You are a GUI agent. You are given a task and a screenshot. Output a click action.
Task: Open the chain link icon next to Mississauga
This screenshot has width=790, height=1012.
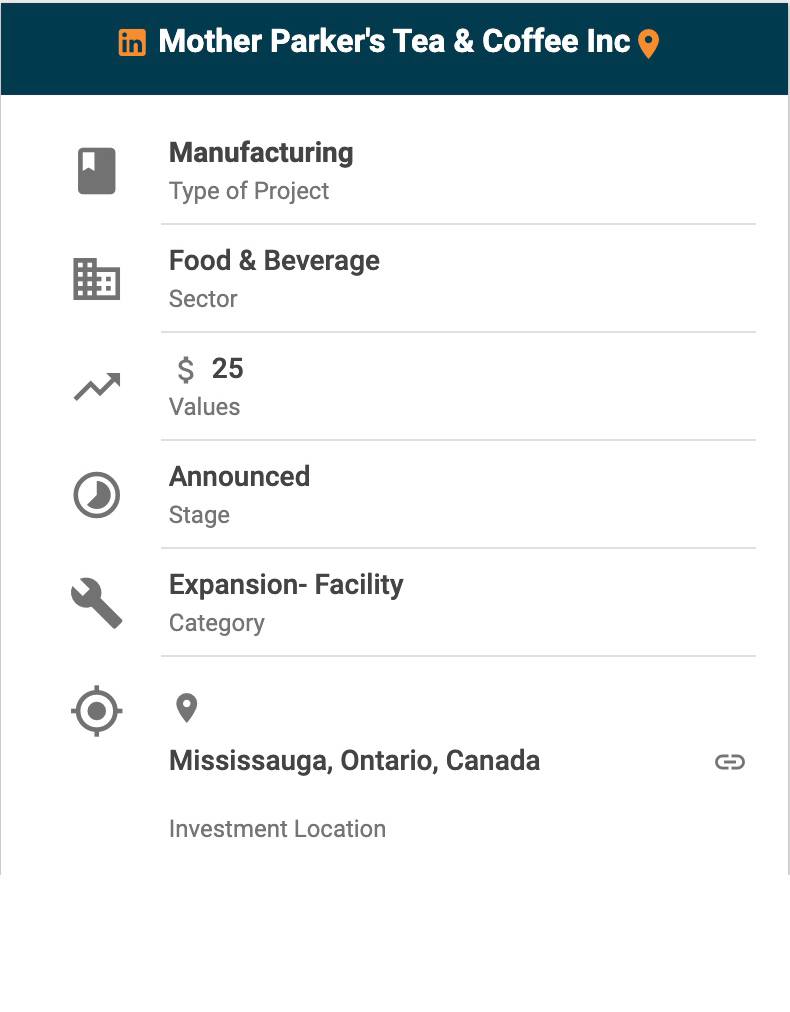[730, 762]
